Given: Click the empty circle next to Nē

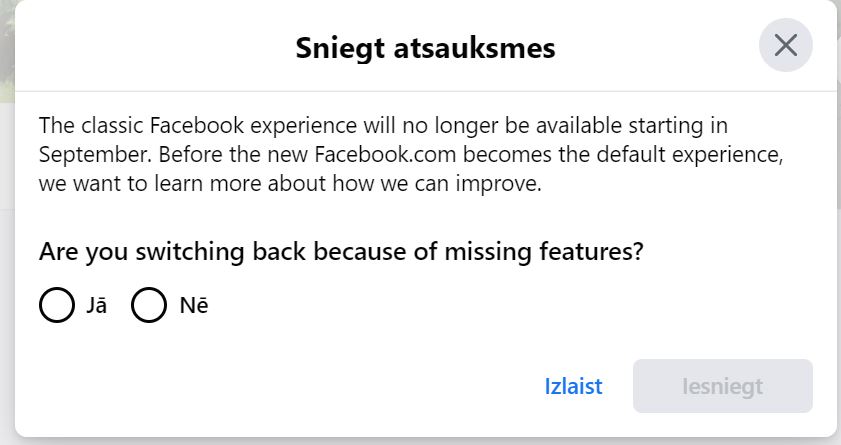Looking at the screenshot, I should click(x=149, y=305).
